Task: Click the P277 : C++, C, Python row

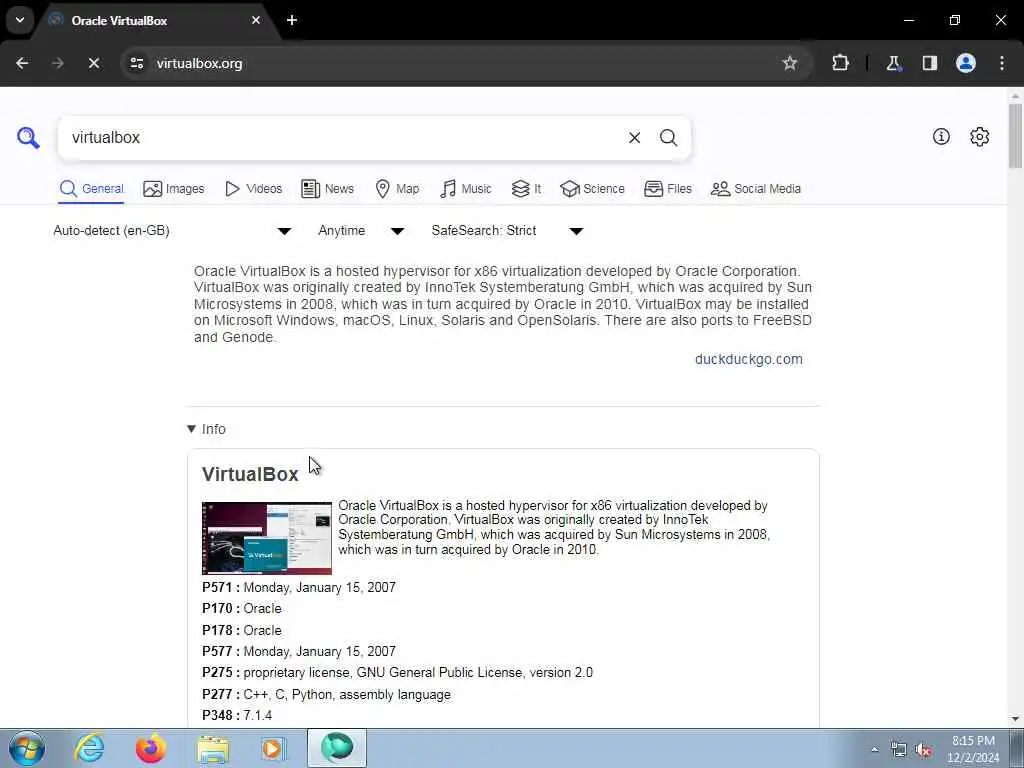Action: coord(327,694)
